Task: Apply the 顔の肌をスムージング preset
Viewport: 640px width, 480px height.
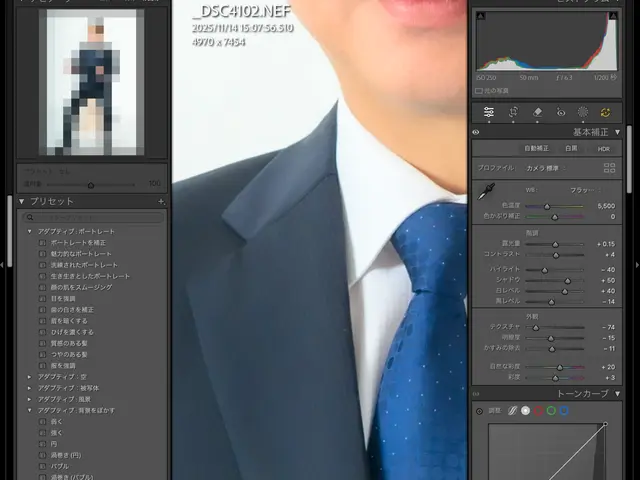Action: [81, 287]
